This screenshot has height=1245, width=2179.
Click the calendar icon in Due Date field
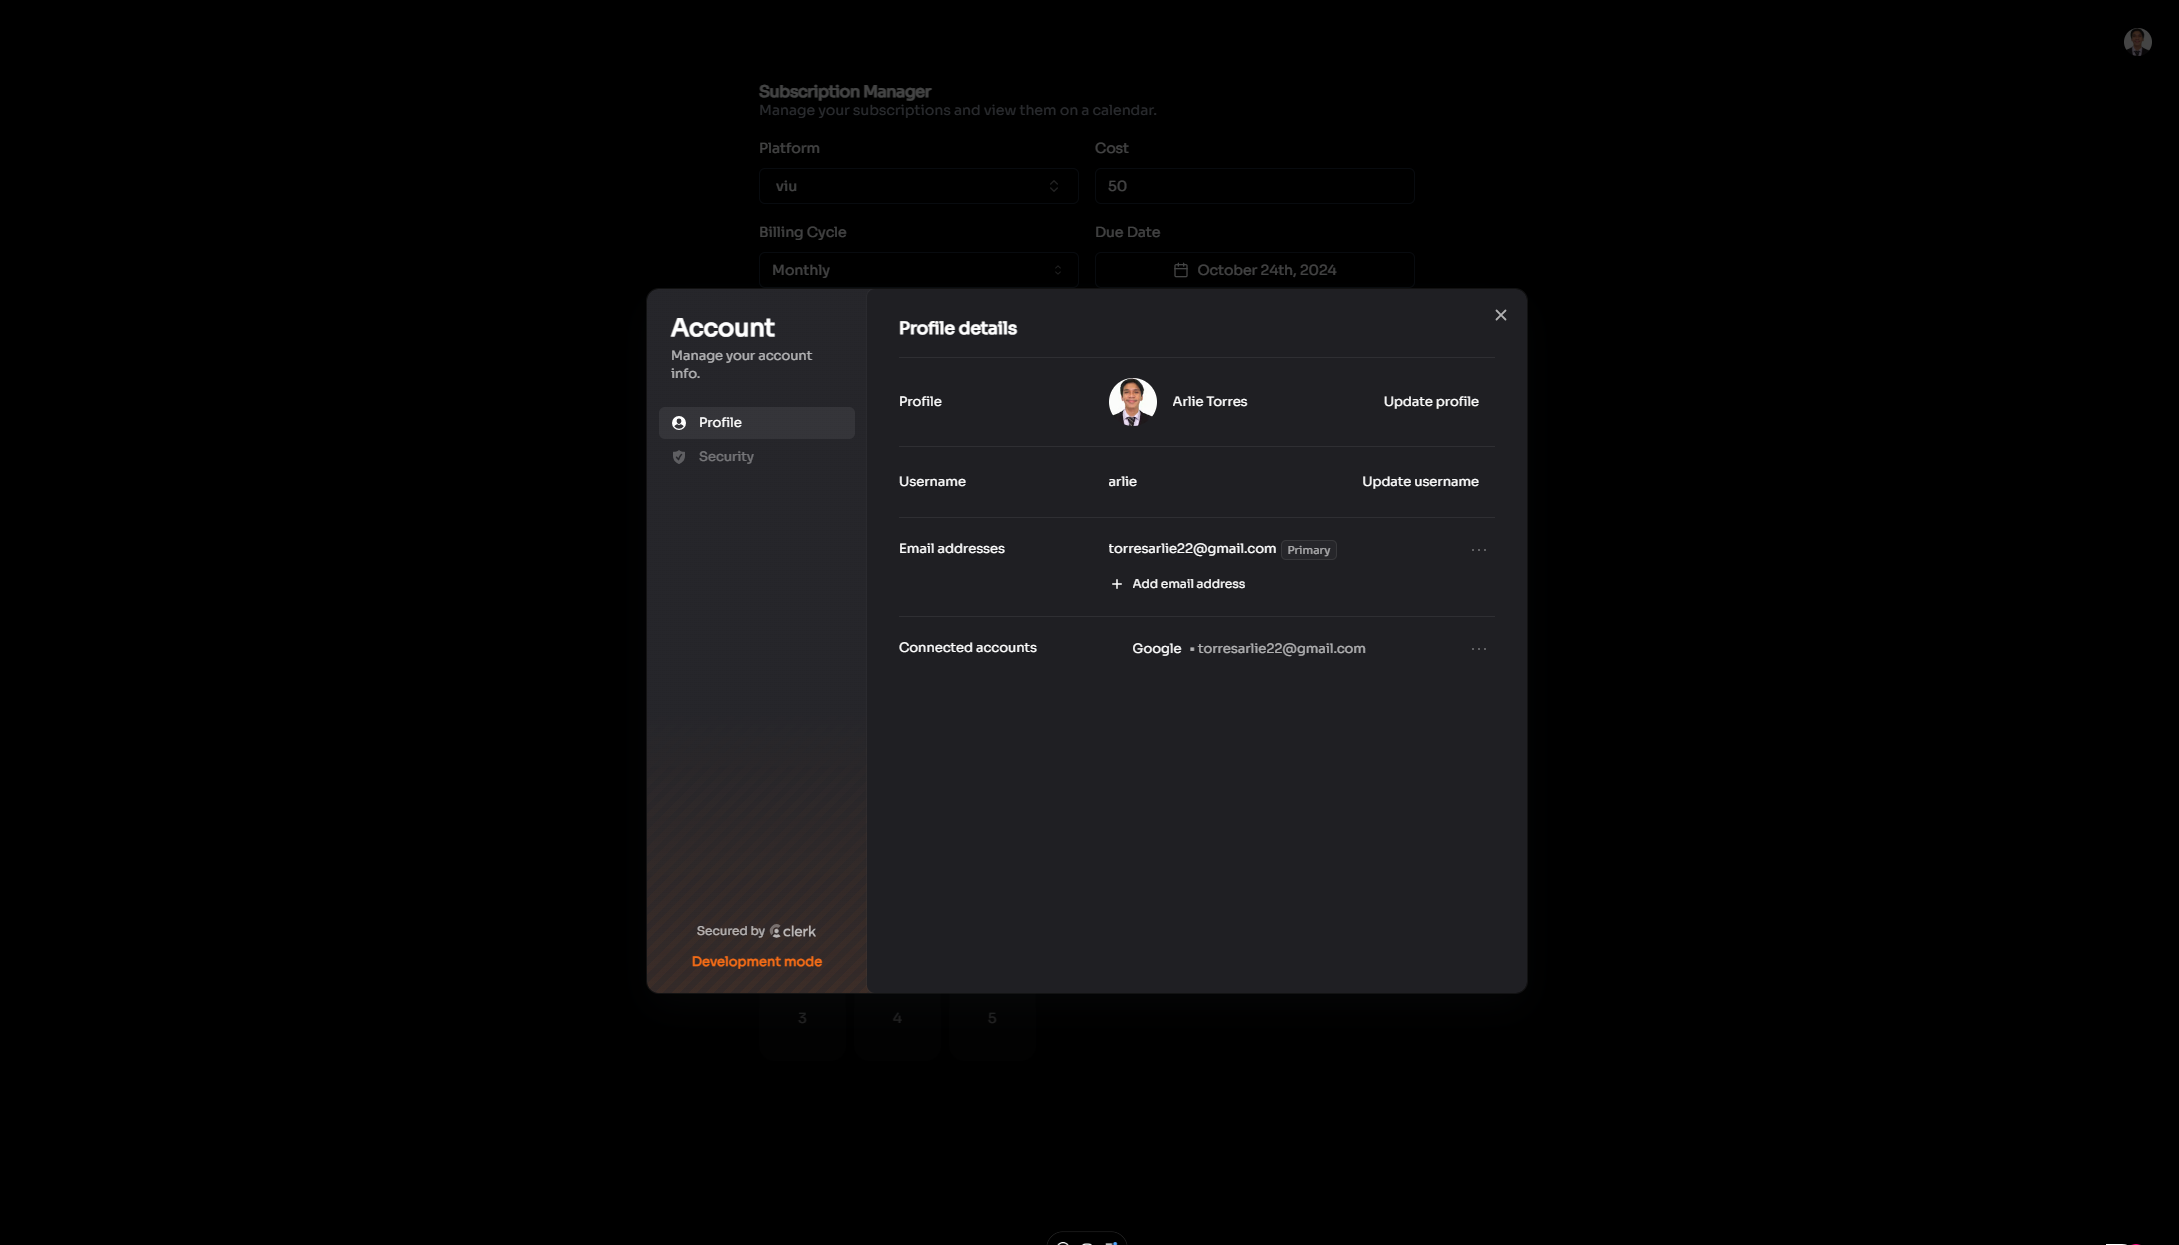click(x=1181, y=269)
